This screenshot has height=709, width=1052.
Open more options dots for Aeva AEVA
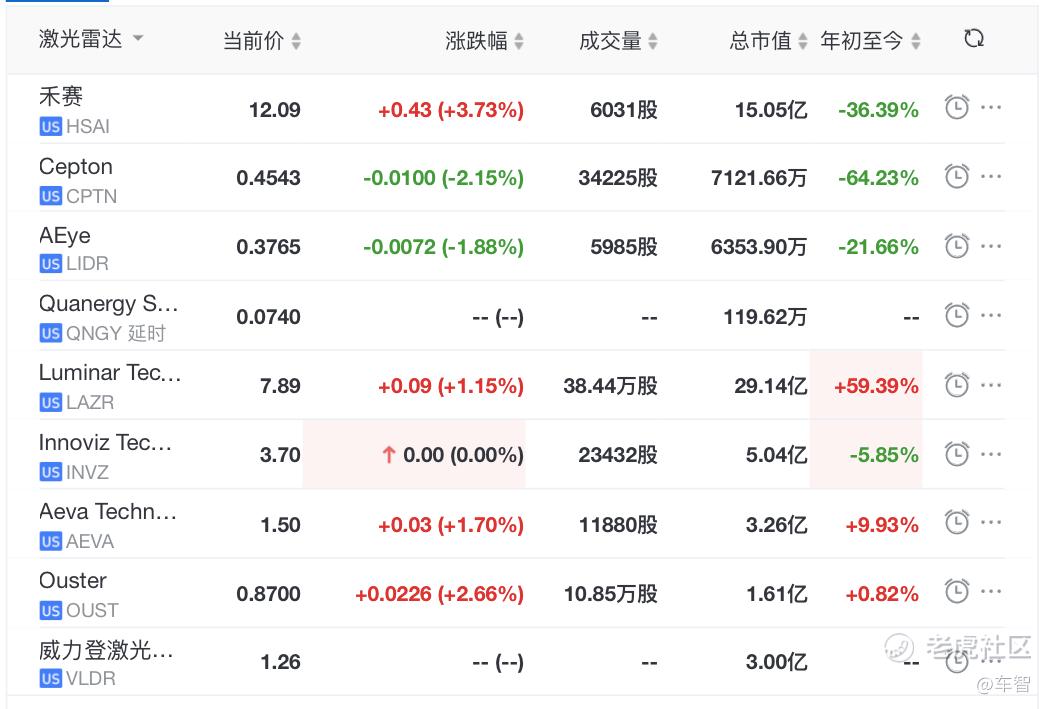[991, 523]
